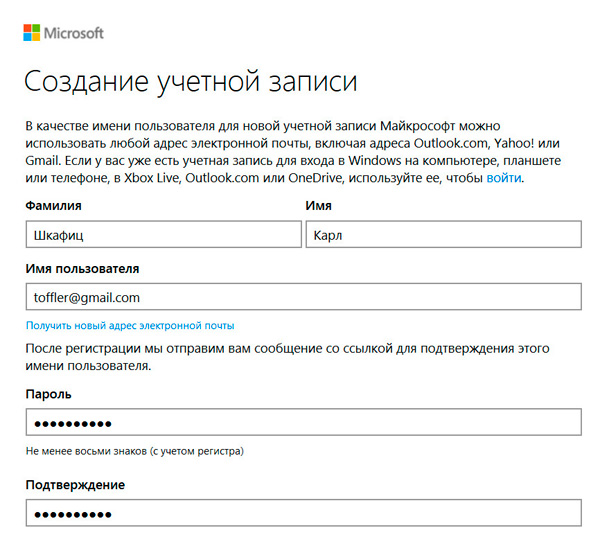Click the Microsoft wordmark text

(x=74, y=33)
